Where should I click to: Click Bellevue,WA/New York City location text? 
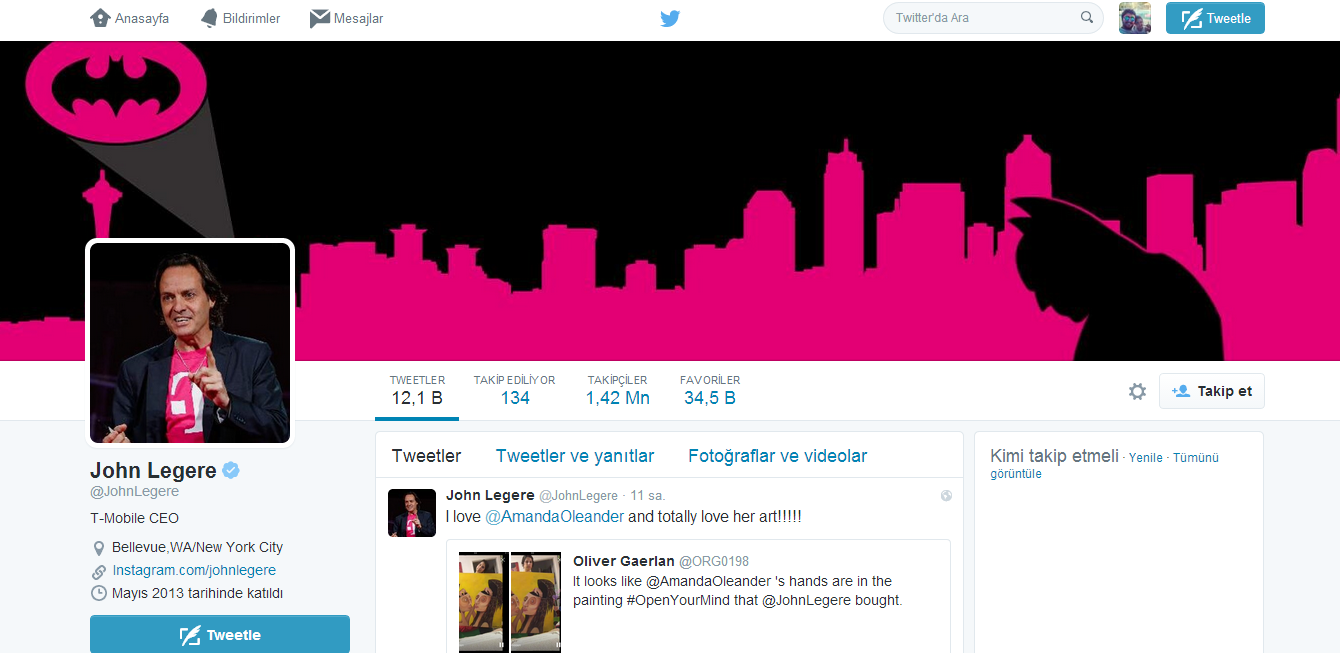point(198,547)
